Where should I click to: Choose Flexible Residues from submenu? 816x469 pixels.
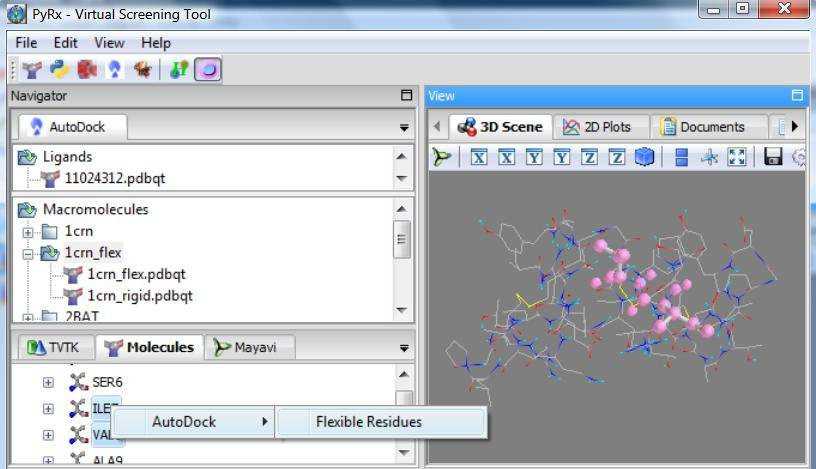(x=381, y=422)
